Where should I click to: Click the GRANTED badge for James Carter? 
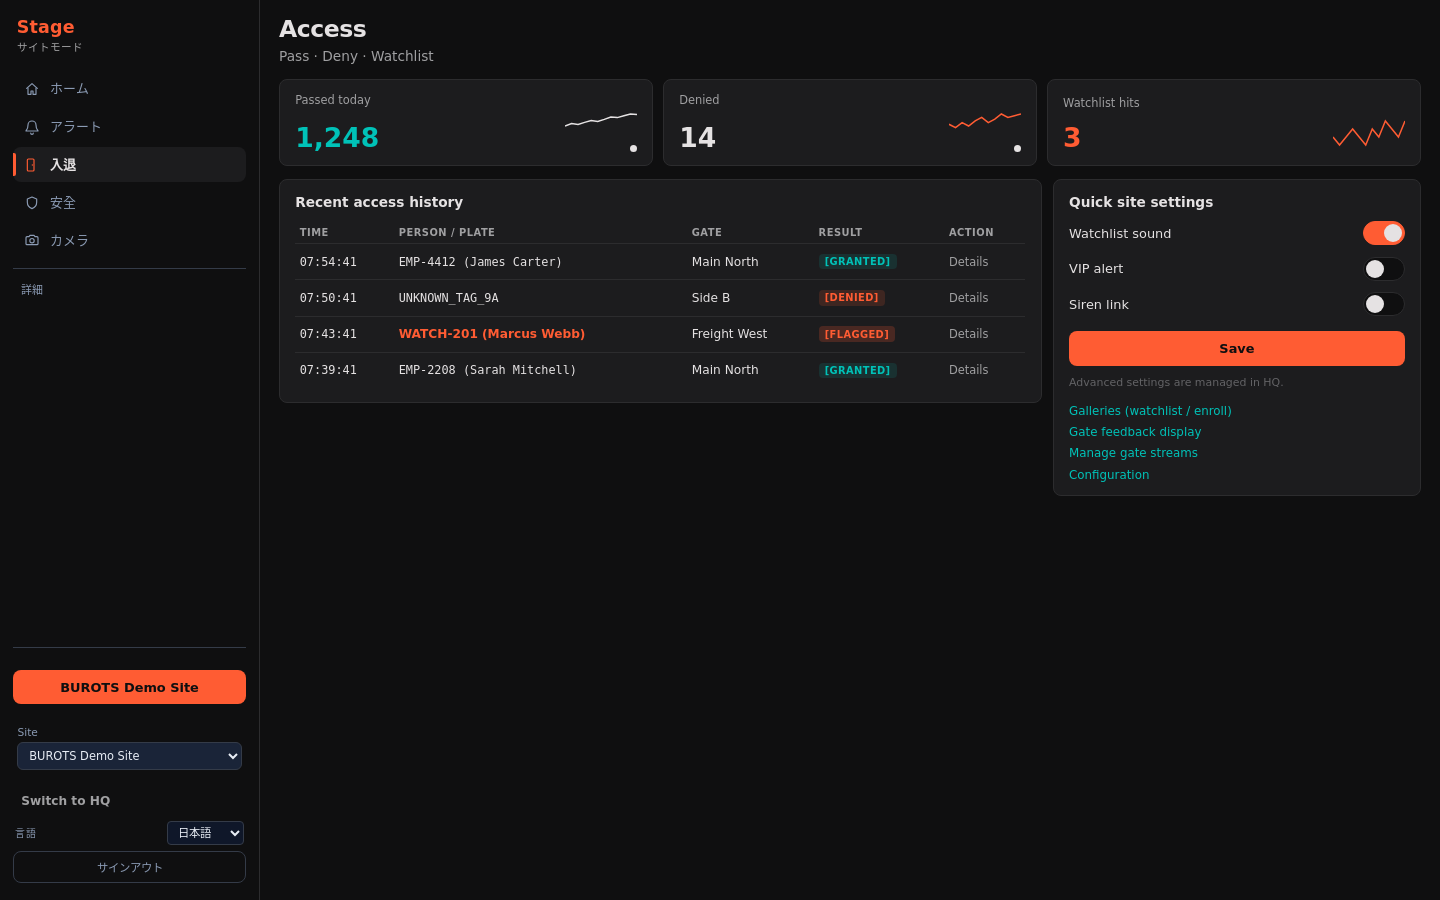click(x=857, y=262)
